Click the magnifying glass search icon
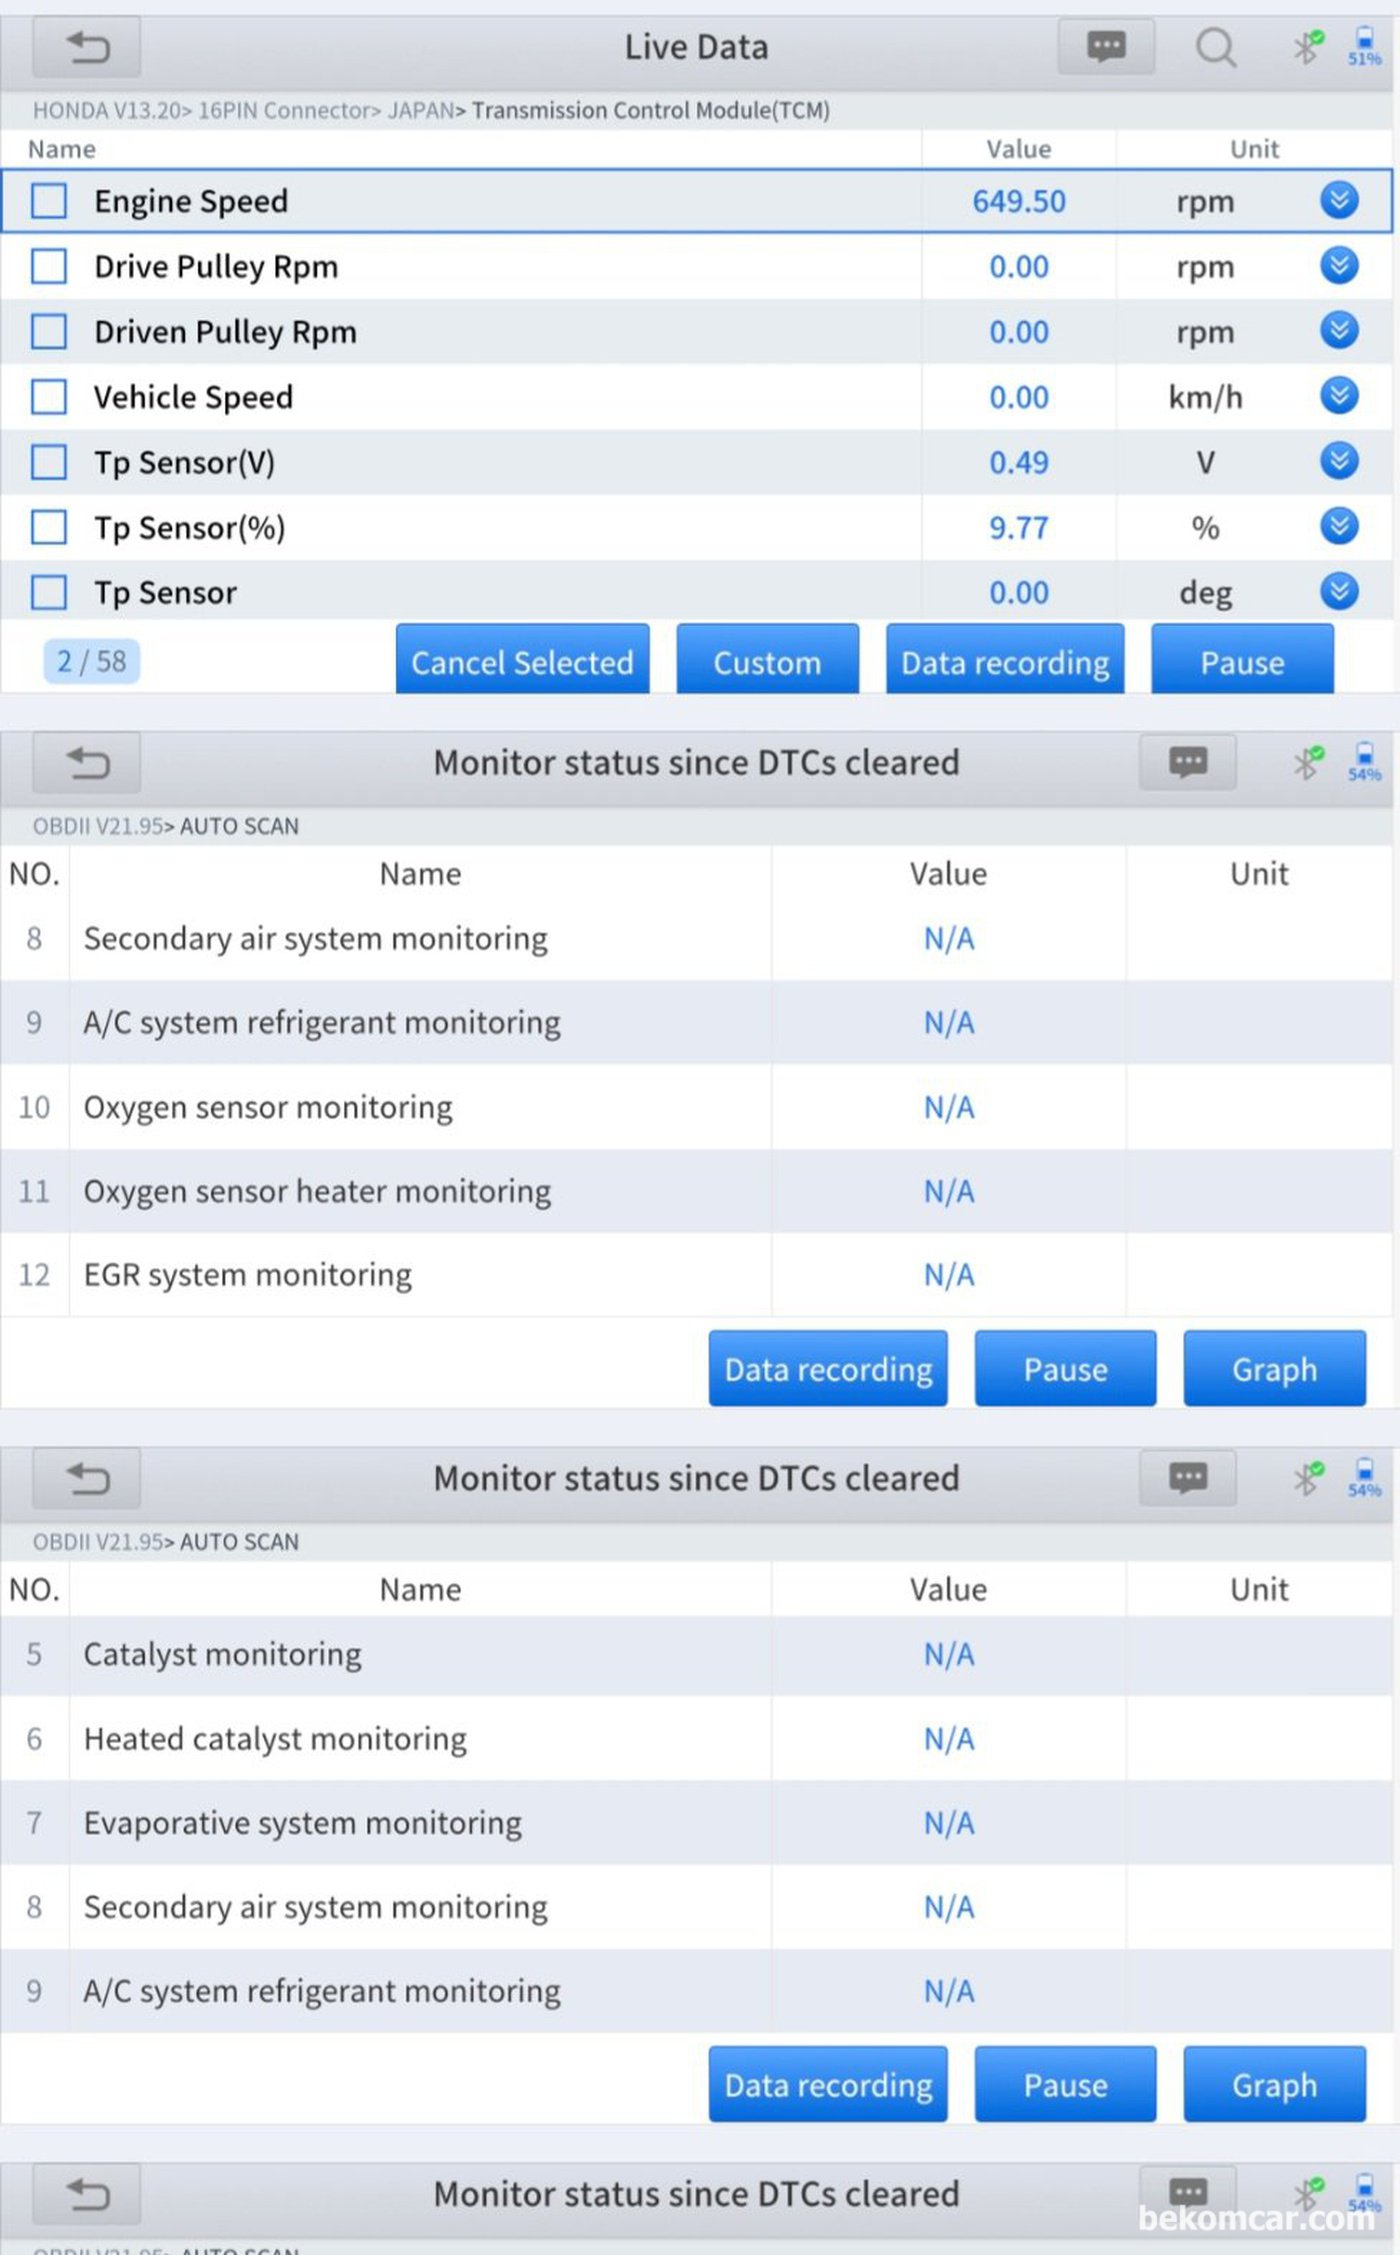This screenshot has height=2255, width=1400. pos(1215,47)
